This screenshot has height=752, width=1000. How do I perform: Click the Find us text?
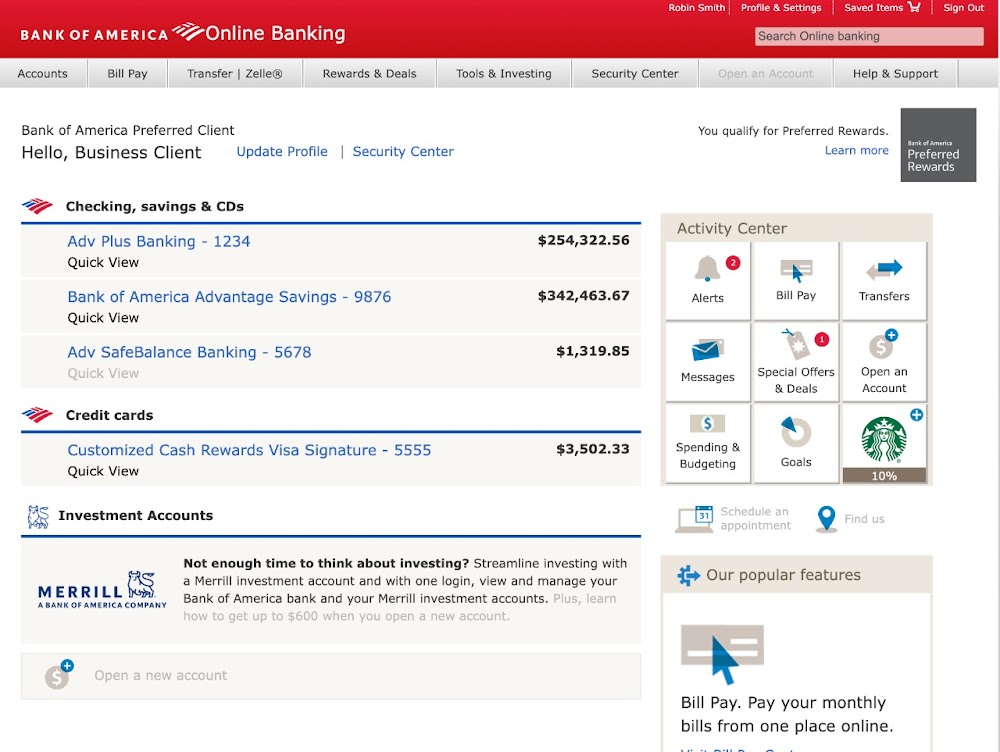point(864,519)
